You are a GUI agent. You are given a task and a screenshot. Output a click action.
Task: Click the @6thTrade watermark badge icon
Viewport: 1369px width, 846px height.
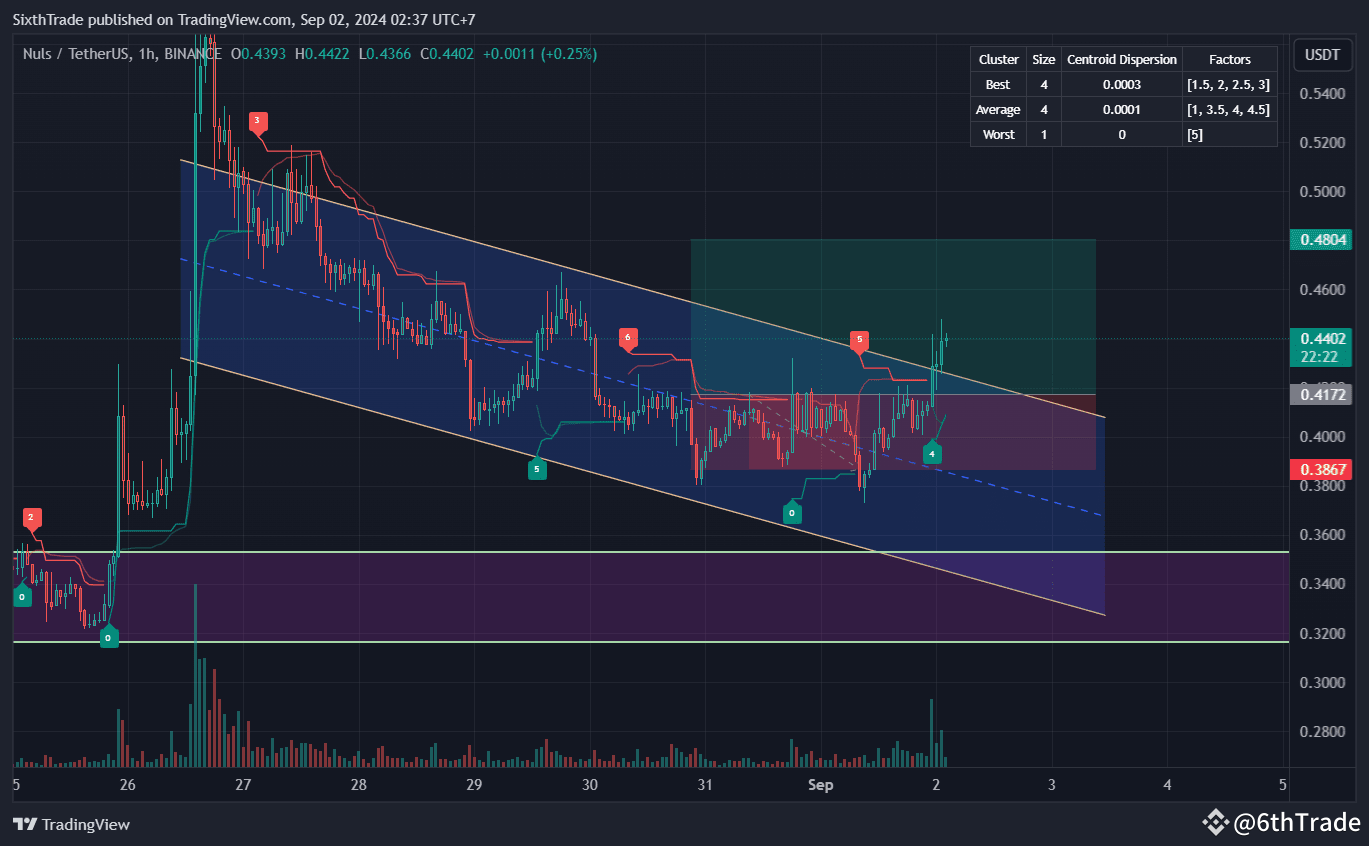[1216, 822]
